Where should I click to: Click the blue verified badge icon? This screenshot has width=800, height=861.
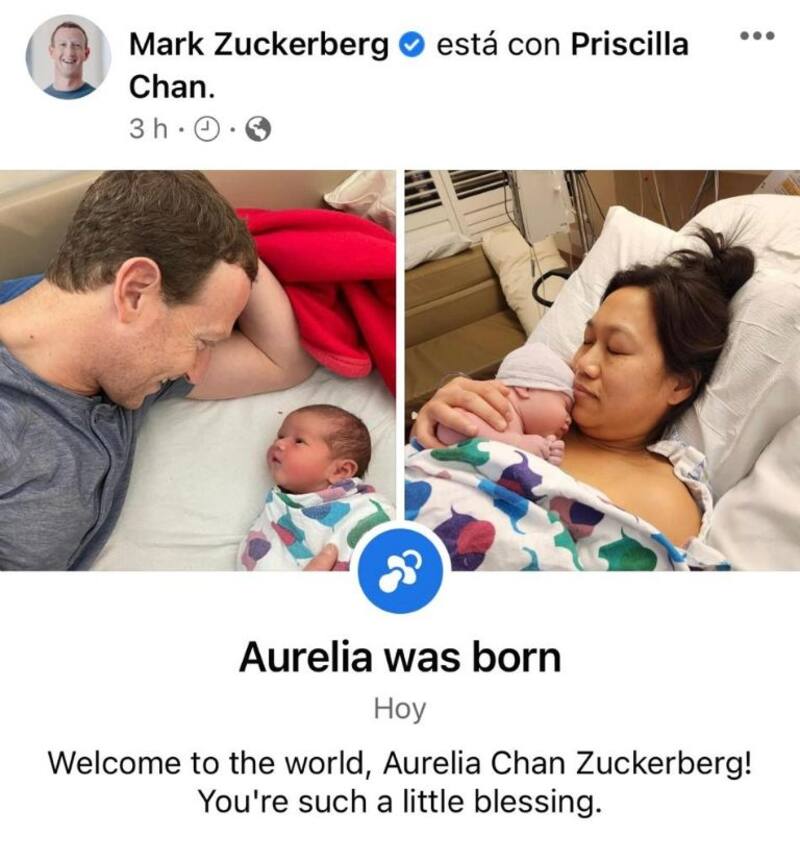[411, 45]
